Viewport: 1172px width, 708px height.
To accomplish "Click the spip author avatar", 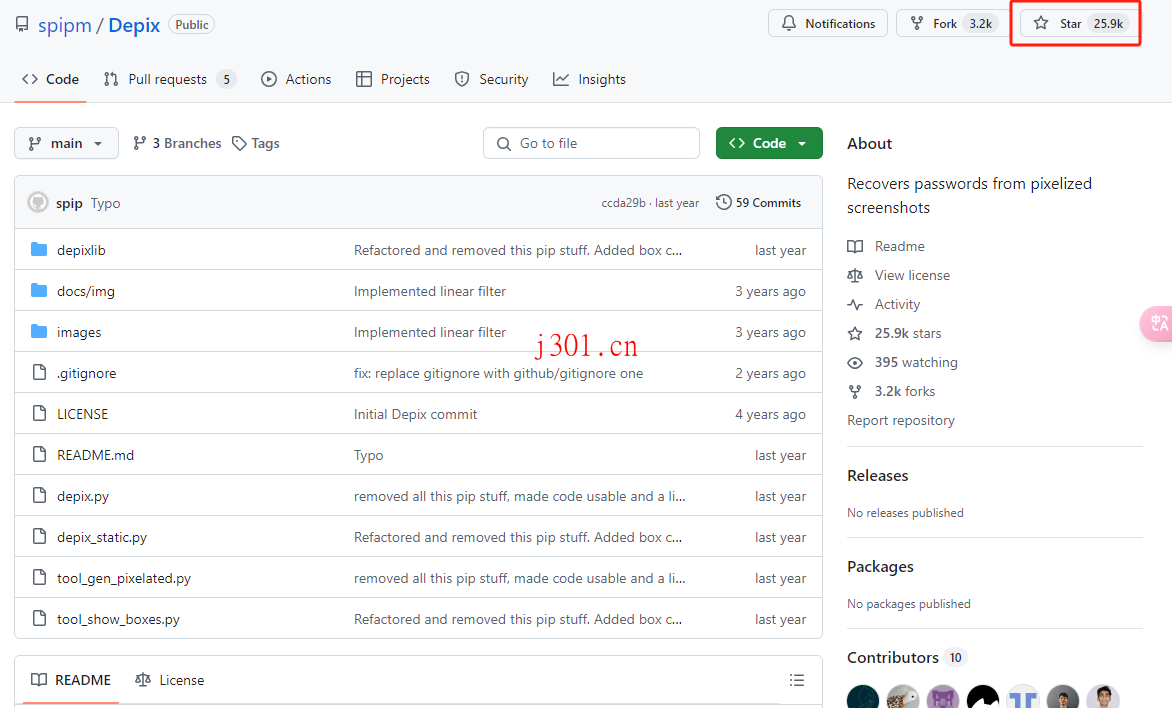I will (x=37, y=203).
